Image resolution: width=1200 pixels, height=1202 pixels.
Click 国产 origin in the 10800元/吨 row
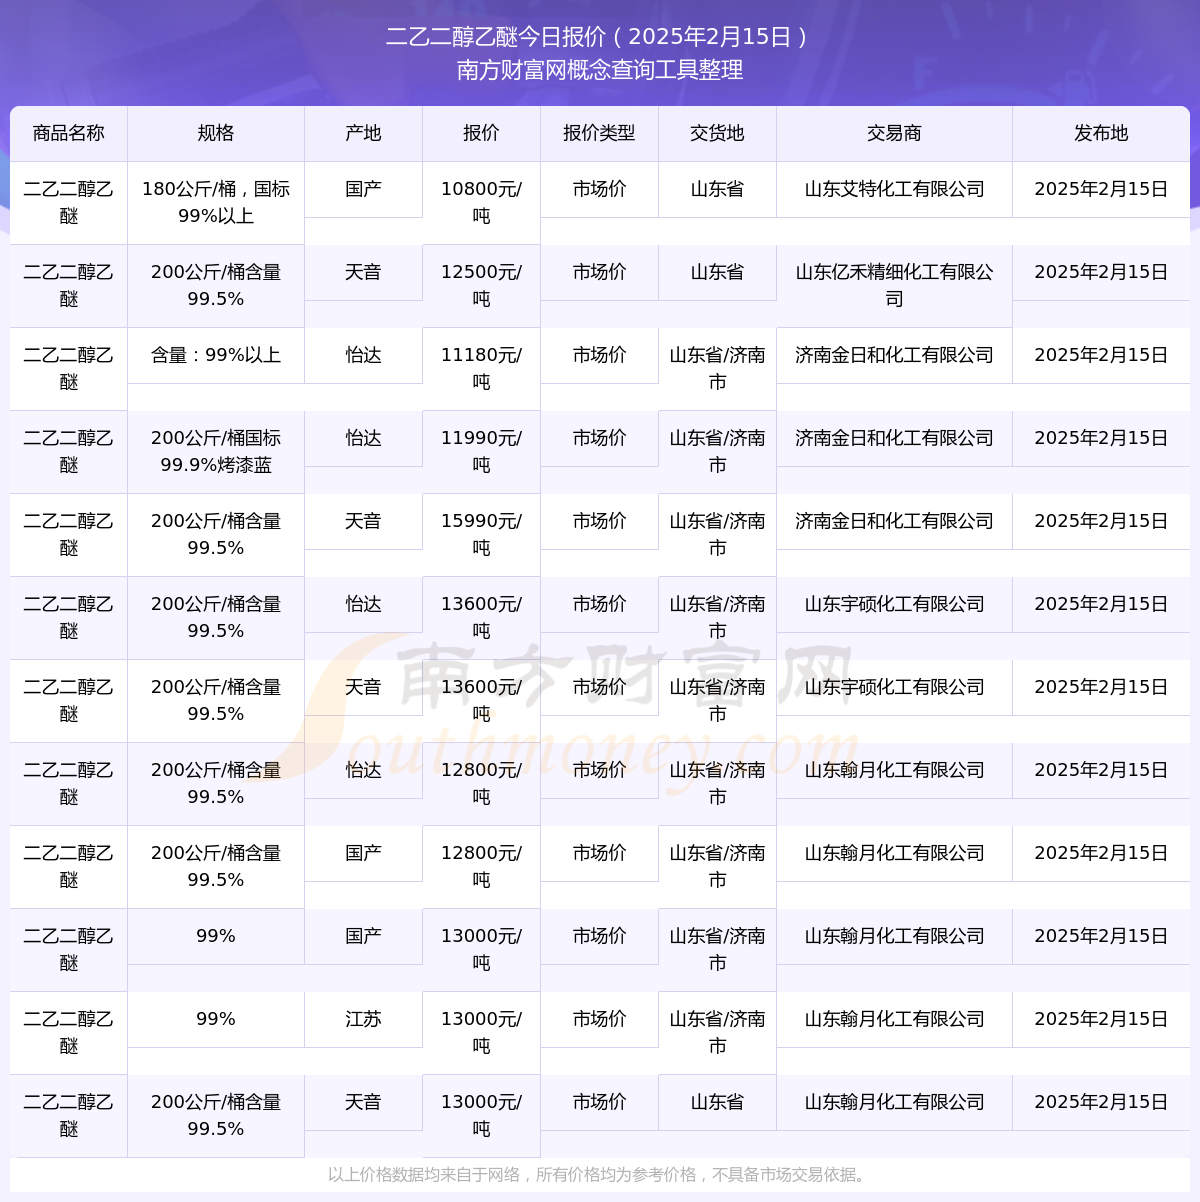[364, 189]
